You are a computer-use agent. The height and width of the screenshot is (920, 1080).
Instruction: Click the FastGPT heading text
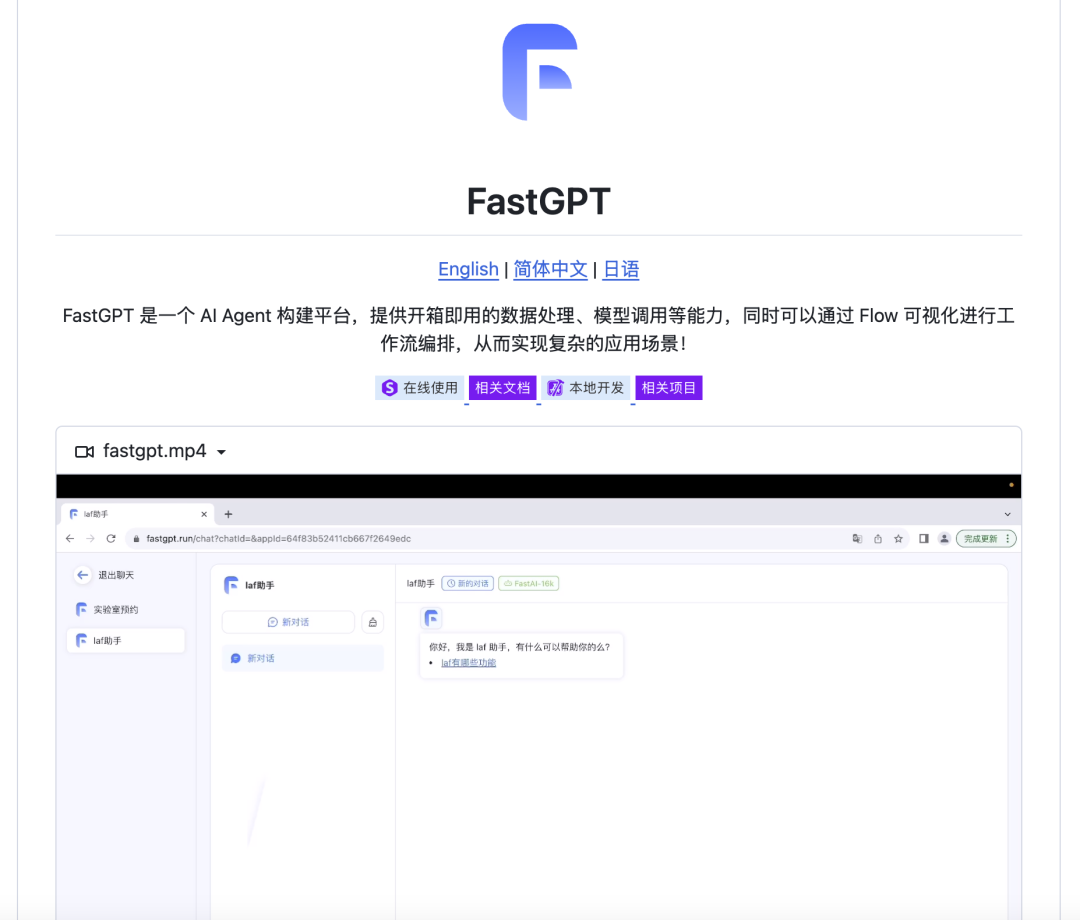pyautogui.click(x=539, y=201)
